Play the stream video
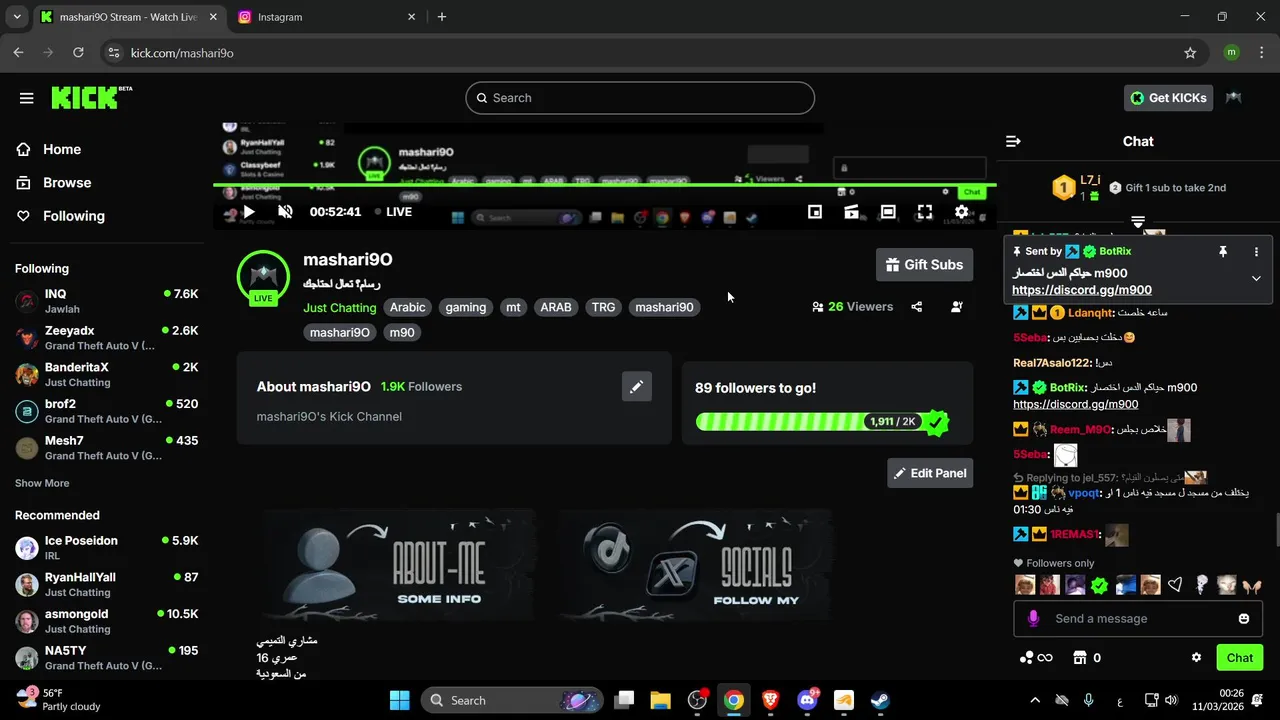This screenshot has width=1280, height=720. point(249,212)
